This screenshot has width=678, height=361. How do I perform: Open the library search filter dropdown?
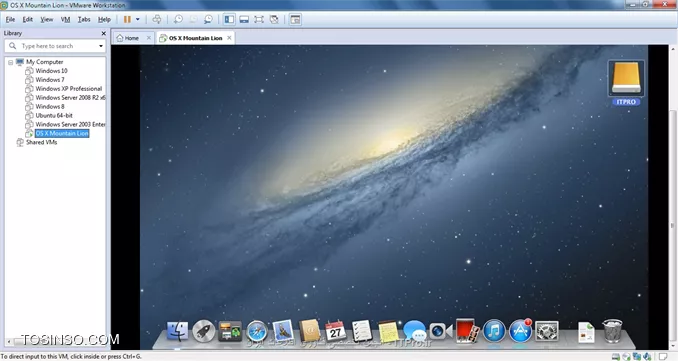101,46
